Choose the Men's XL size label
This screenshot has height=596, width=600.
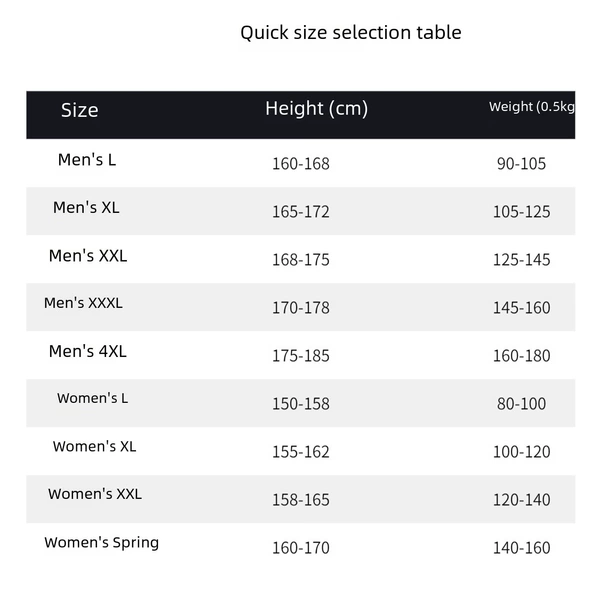click(x=86, y=207)
